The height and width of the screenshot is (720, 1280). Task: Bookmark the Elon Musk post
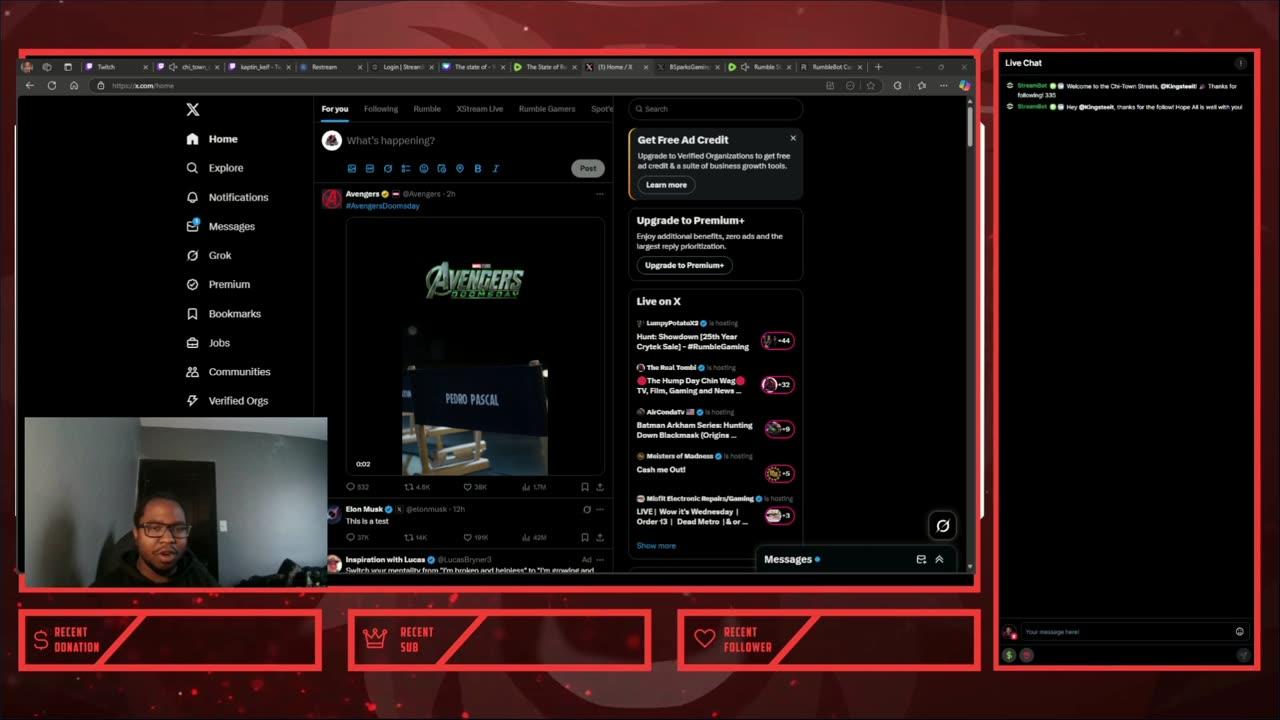click(x=585, y=537)
